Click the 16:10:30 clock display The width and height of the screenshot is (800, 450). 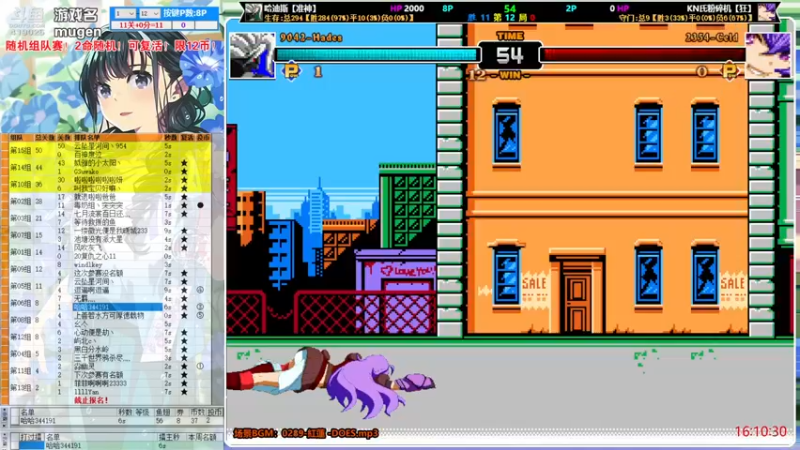(761, 432)
